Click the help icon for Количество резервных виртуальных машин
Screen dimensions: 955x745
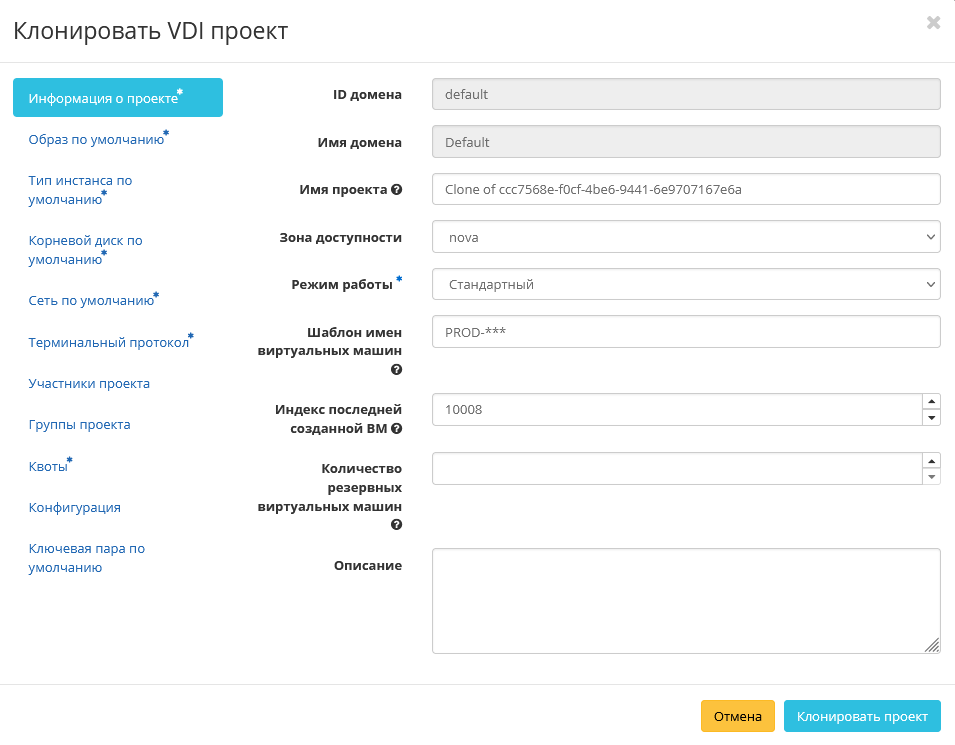click(396, 523)
